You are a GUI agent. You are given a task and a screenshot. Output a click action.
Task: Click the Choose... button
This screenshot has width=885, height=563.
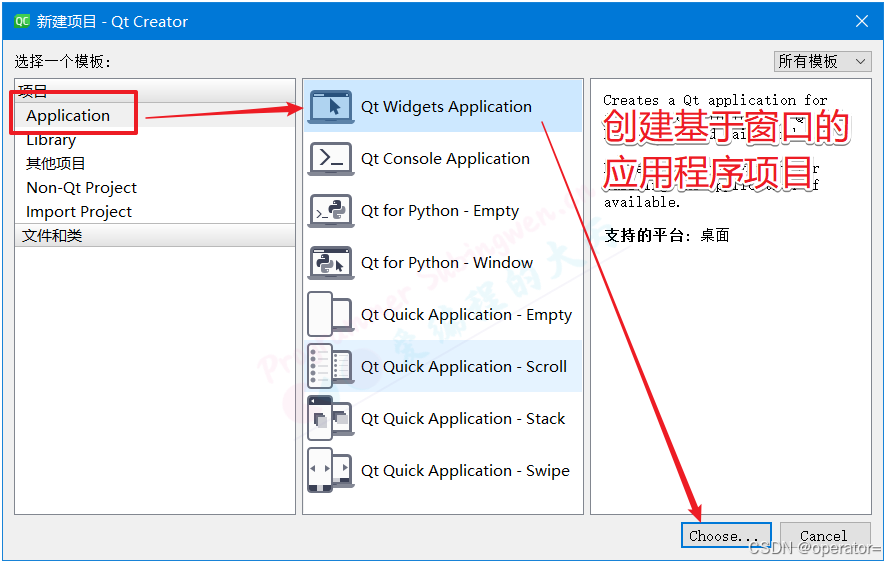coord(726,535)
